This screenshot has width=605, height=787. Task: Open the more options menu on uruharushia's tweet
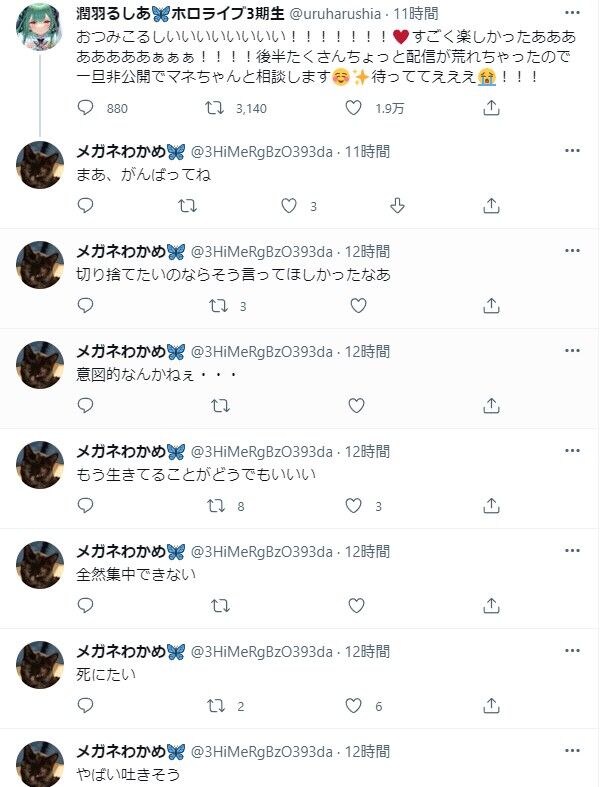[x=572, y=13]
